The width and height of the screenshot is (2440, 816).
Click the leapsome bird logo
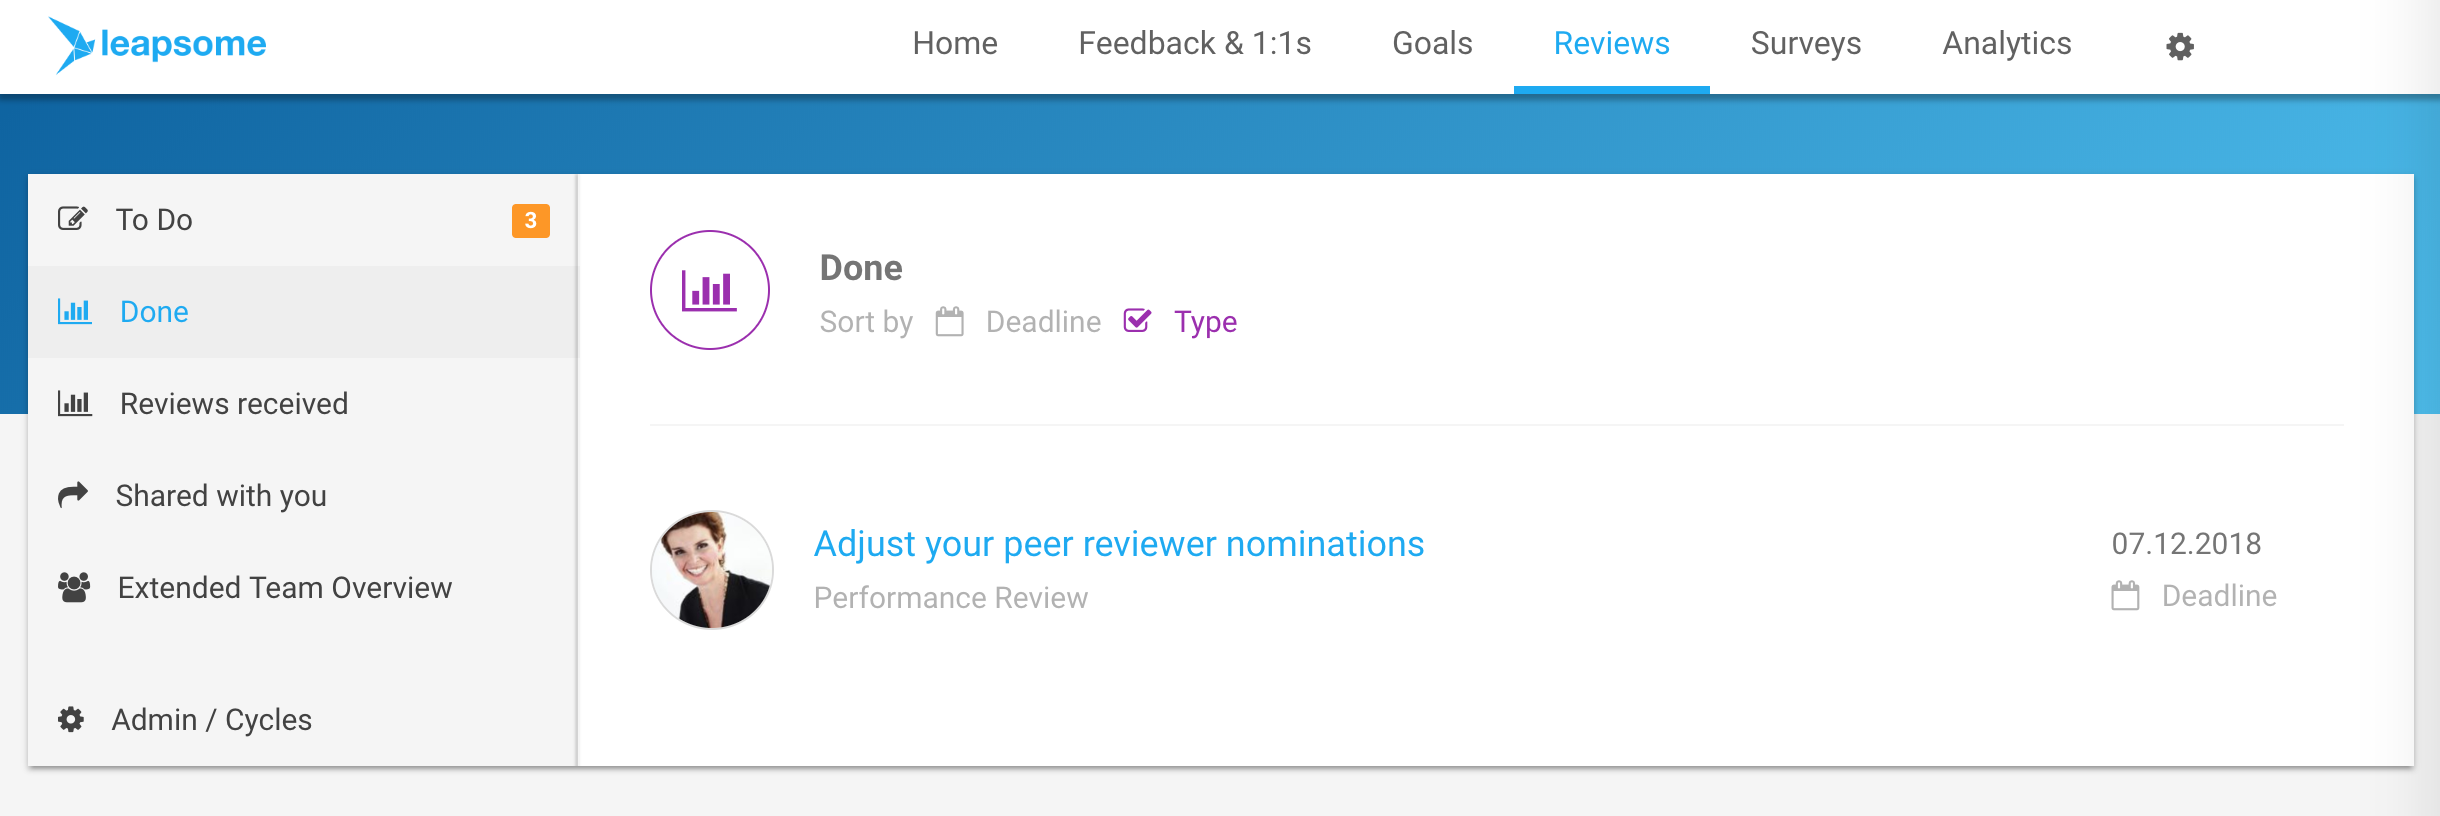click(73, 45)
